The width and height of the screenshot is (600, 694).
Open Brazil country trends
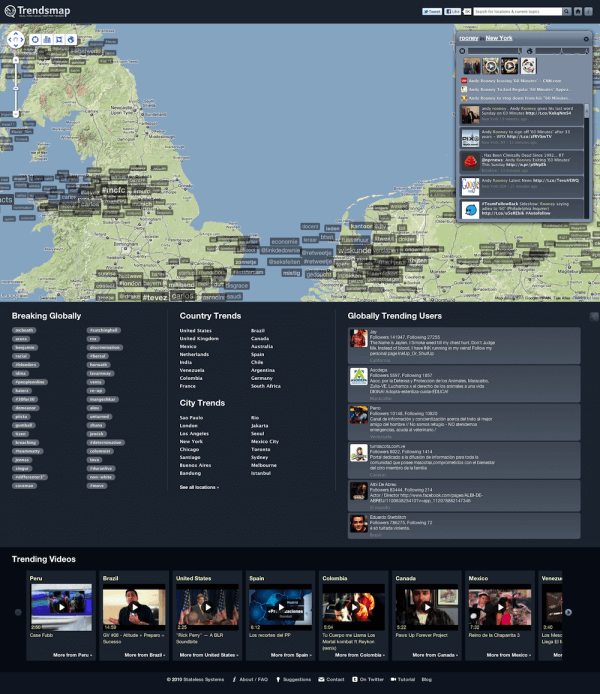coord(258,331)
